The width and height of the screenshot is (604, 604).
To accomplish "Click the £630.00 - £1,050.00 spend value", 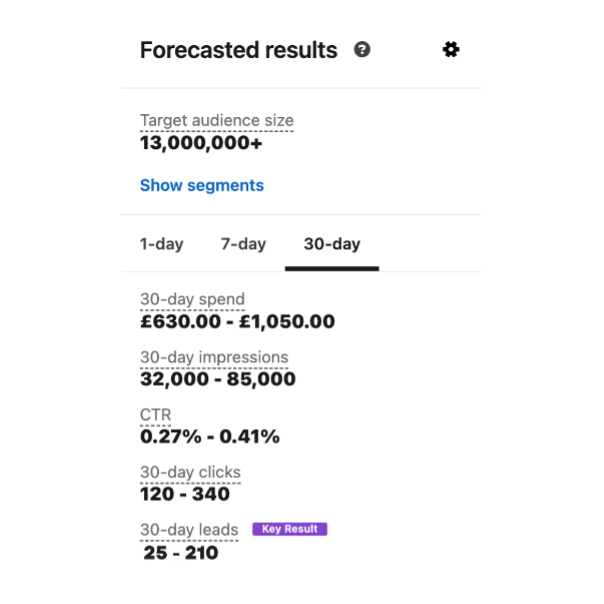I will click(237, 321).
